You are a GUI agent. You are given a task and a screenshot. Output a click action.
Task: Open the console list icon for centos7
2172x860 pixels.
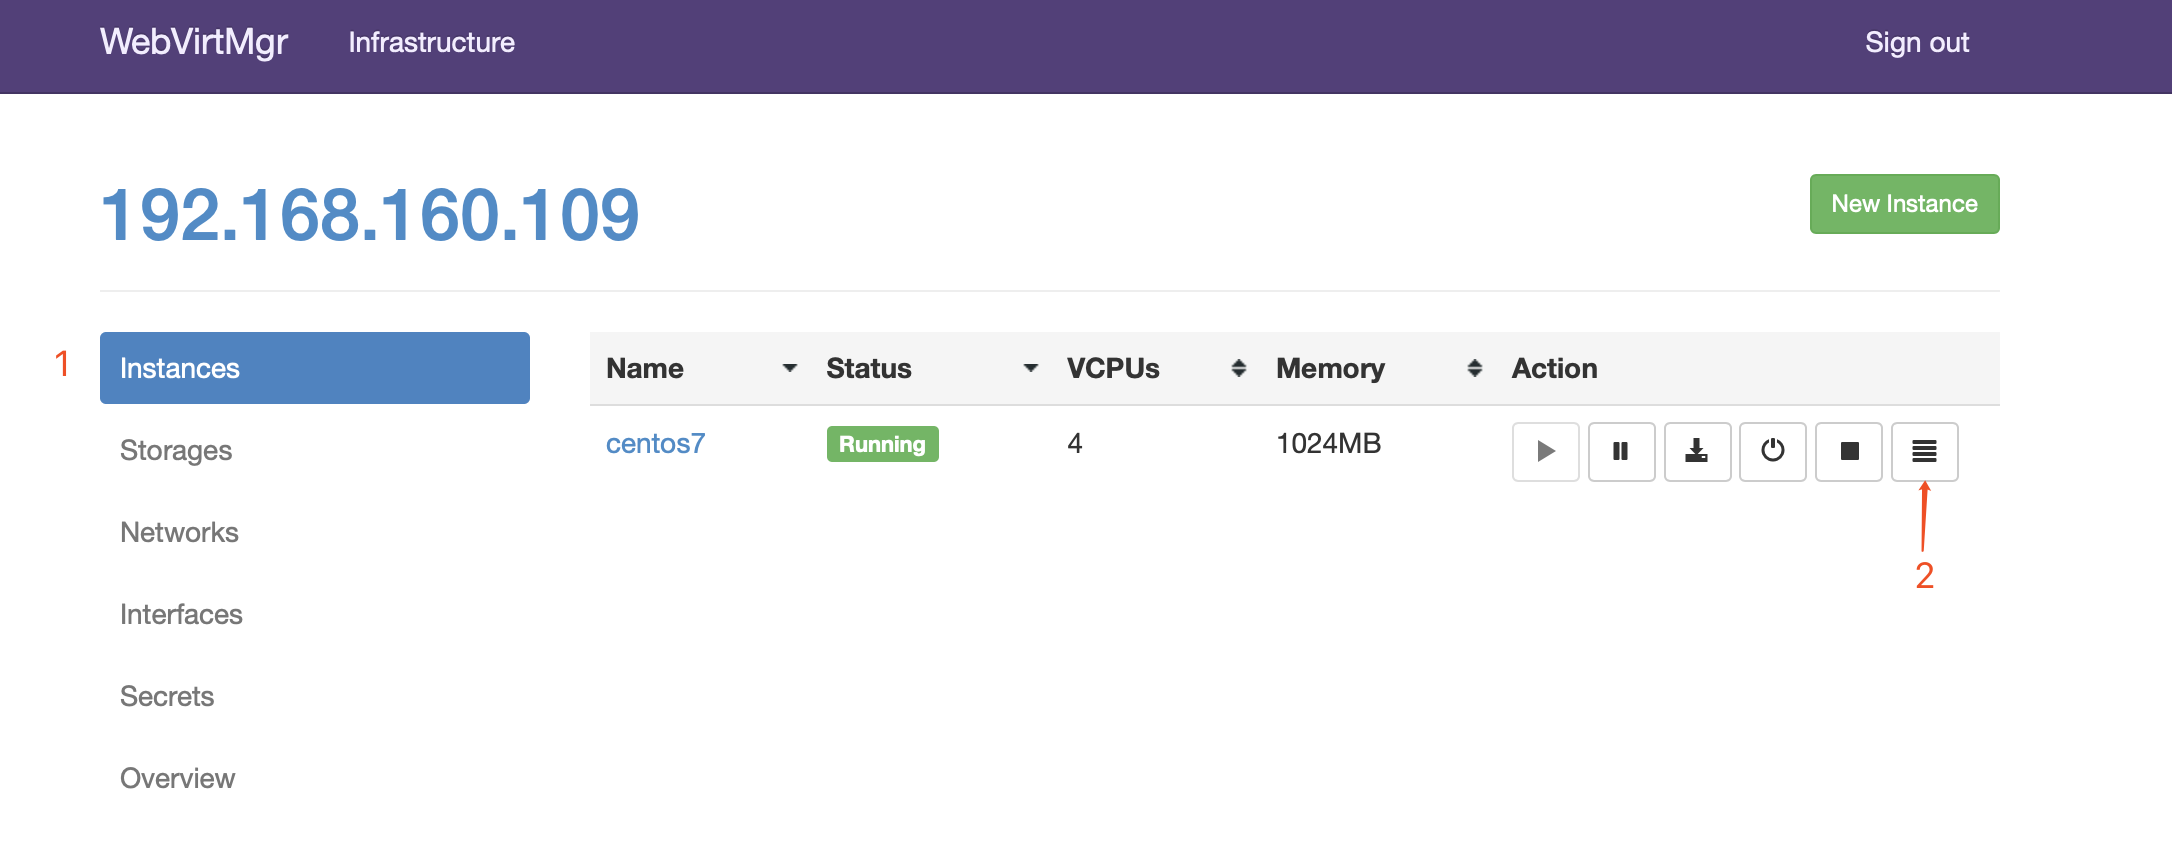coord(1924,451)
